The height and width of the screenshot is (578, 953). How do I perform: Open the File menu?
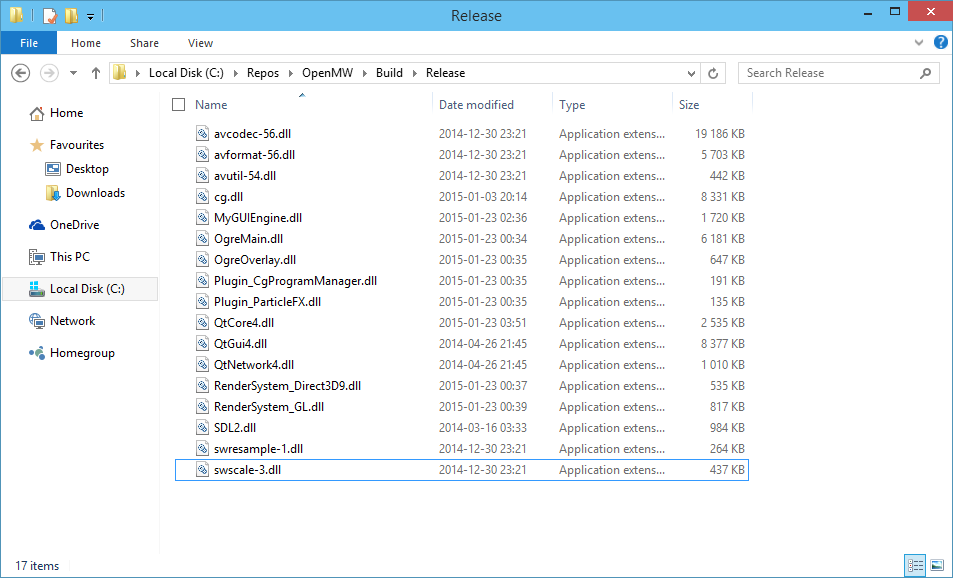point(28,42)
